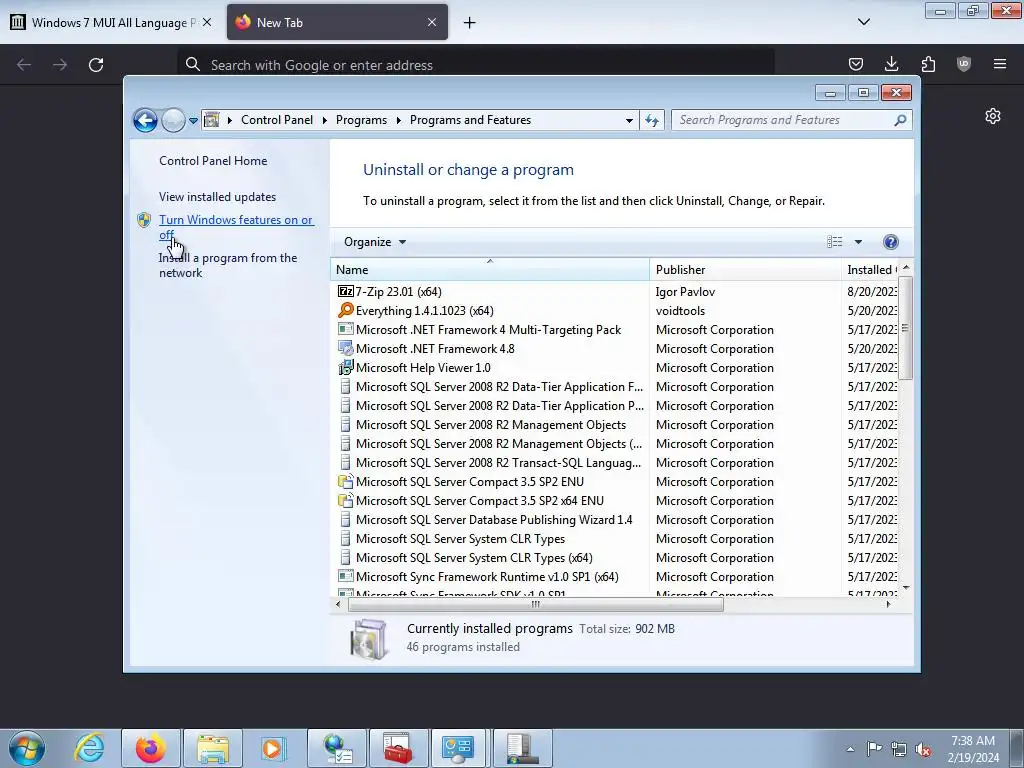
Task: Open Save to Pocket in Firefox toolbar
Action: tap(856, 64)
